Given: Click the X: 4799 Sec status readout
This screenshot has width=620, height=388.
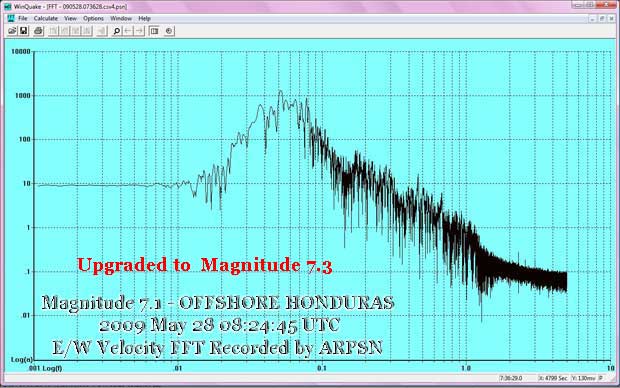Looking at the screenshot, I should click(x=553, y=379).
